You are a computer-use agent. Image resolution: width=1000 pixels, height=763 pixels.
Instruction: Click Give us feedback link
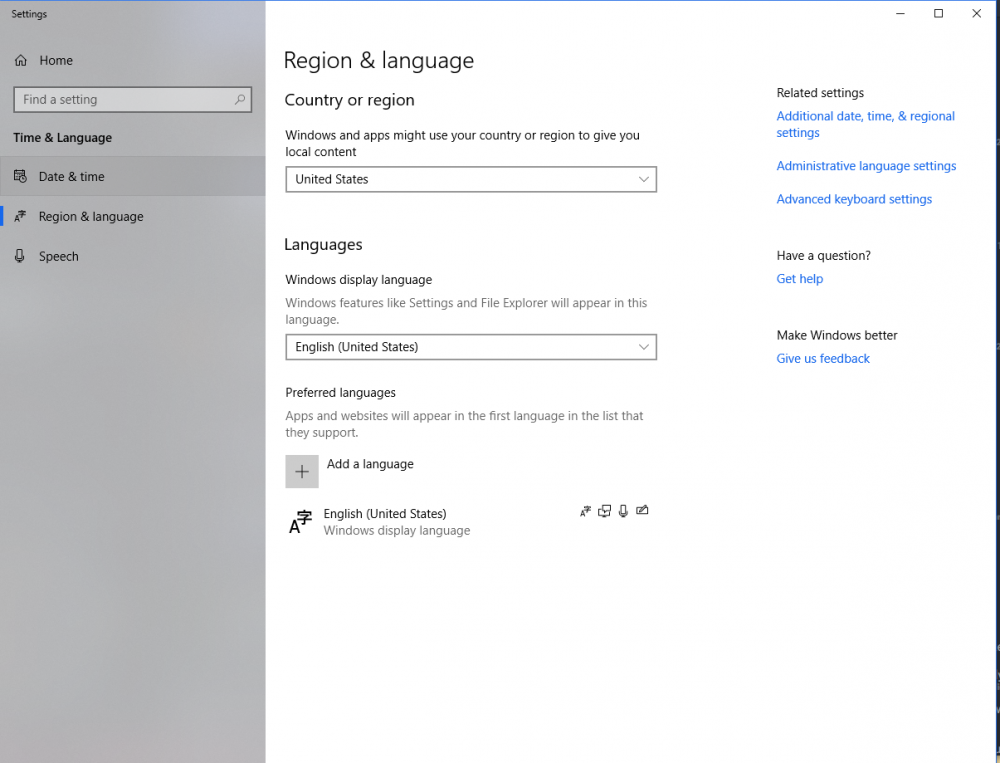[823, 359]
